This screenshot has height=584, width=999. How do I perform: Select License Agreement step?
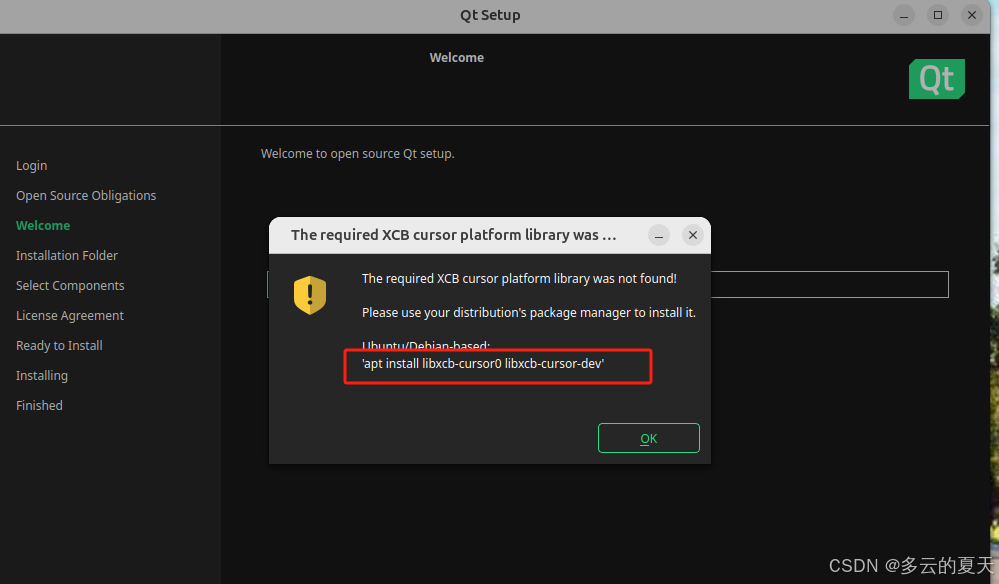pos(70,315)
